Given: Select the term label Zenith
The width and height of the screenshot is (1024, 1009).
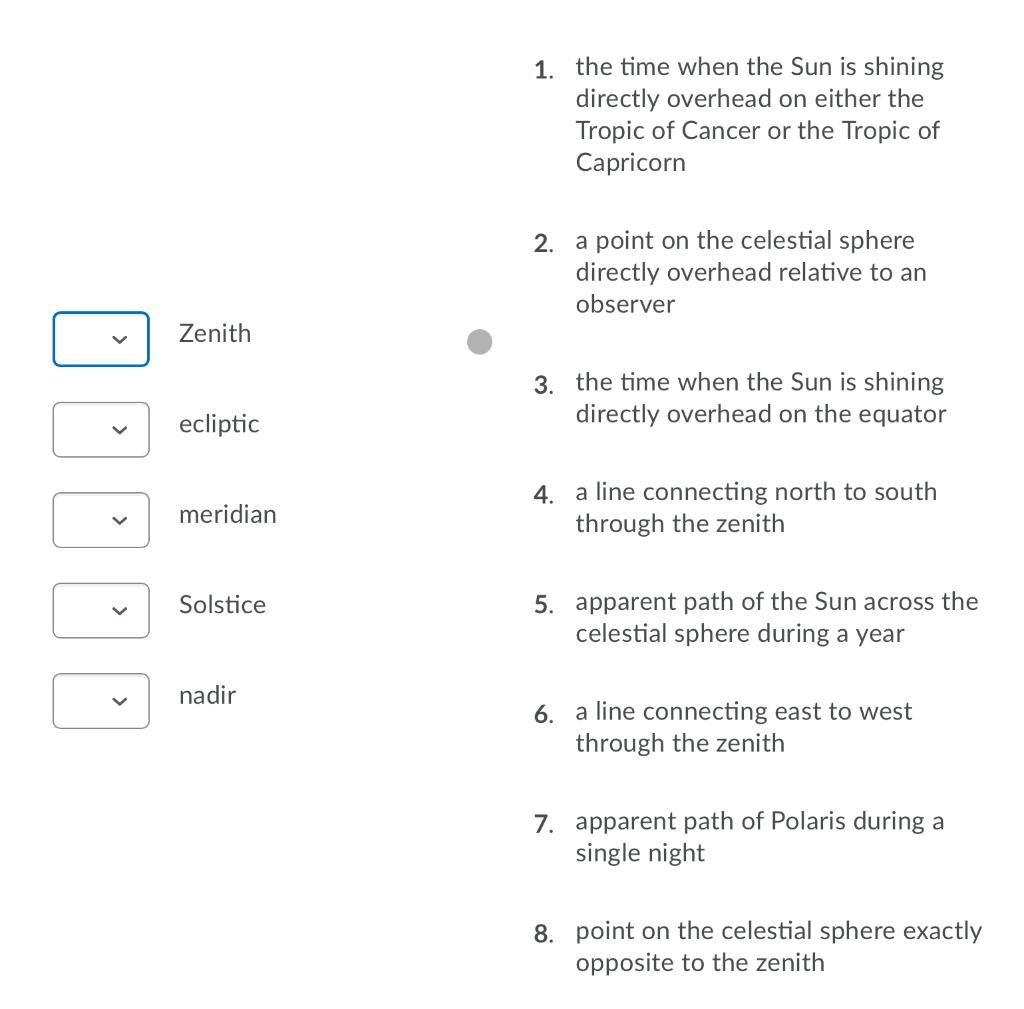Looking at the screenshot, I should tap(214, 333).
